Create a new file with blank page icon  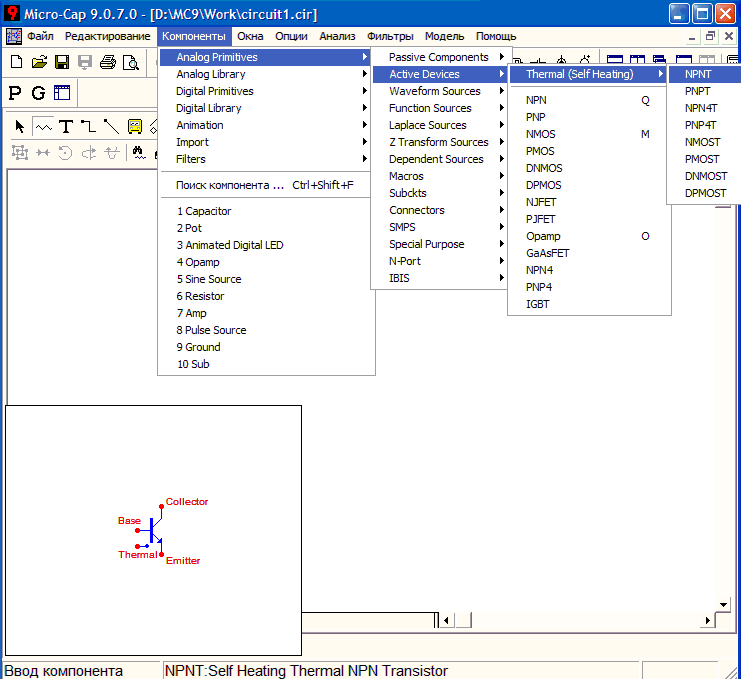(17, 62)
